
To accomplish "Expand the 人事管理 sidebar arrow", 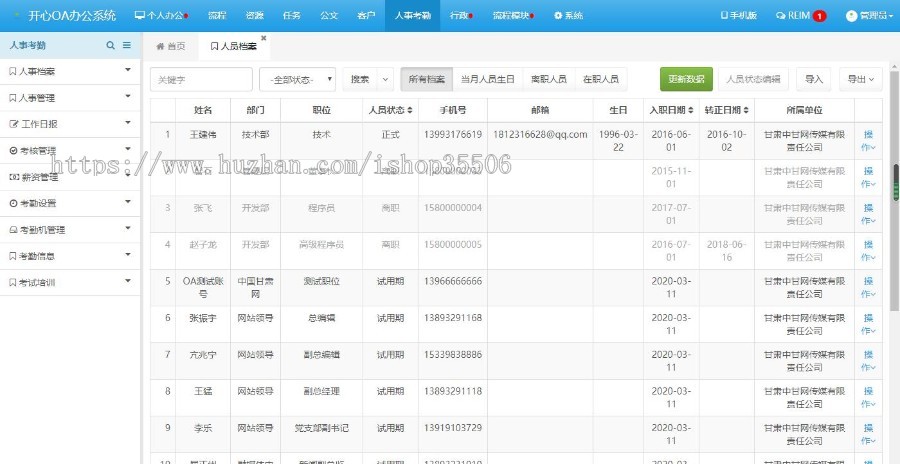I will click(x=128, y=96).
